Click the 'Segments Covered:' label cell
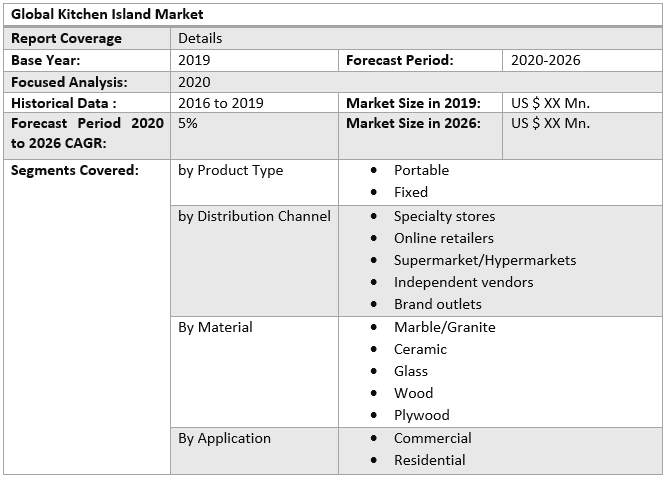Image resolution: width=668 pixels, height=480 pixels. click(74, 170)
